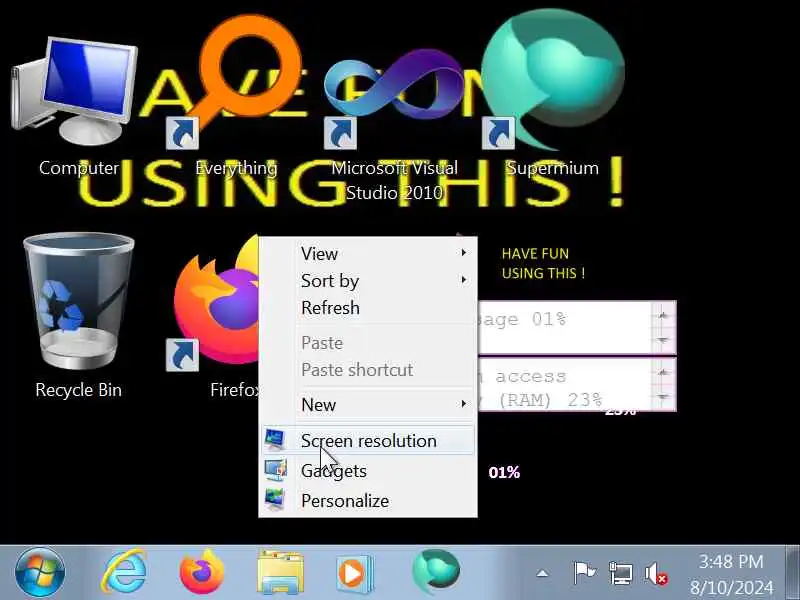Click the network status tray icon
Viewport: 800px width, 600px height.
[621, 573]
